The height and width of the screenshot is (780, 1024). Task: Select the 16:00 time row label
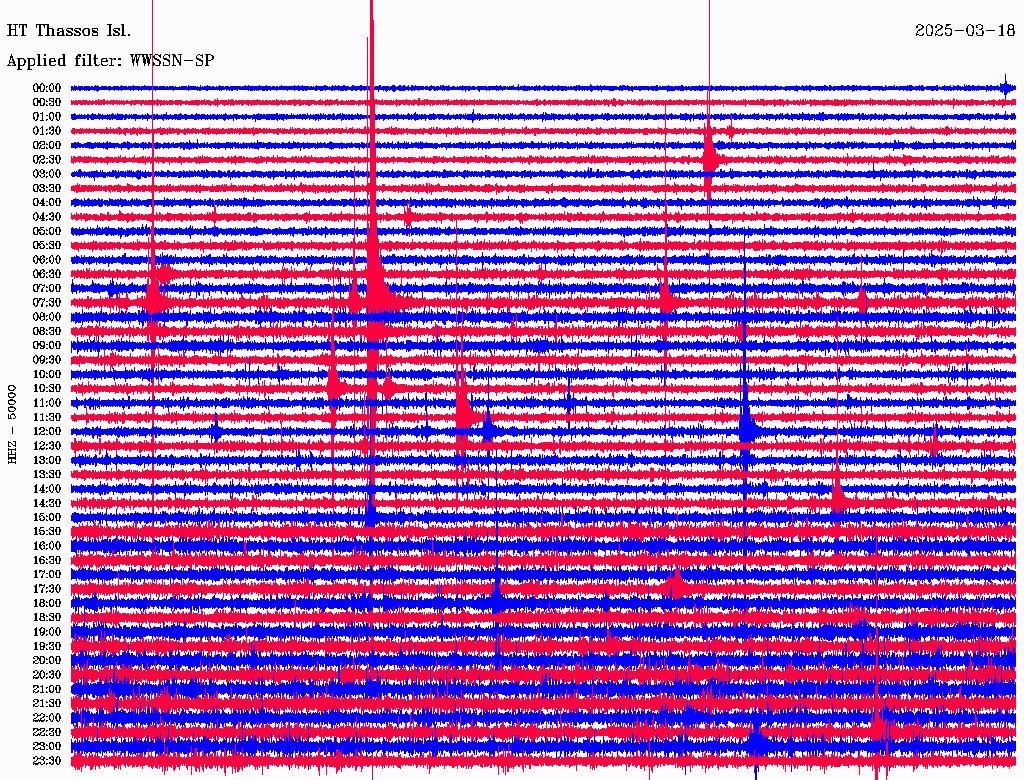pyautogui.click(x=47, y=546)
